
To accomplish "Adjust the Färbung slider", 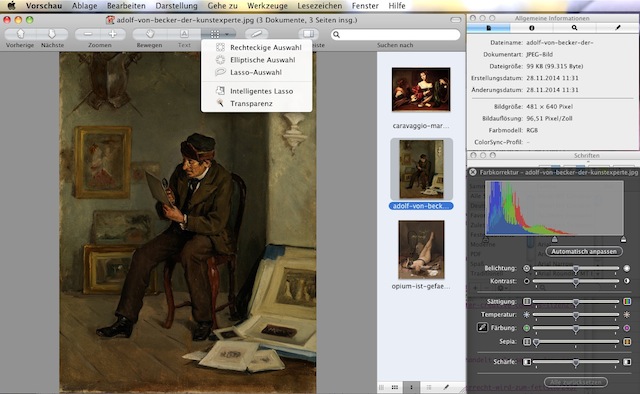I will coord(576,328).
